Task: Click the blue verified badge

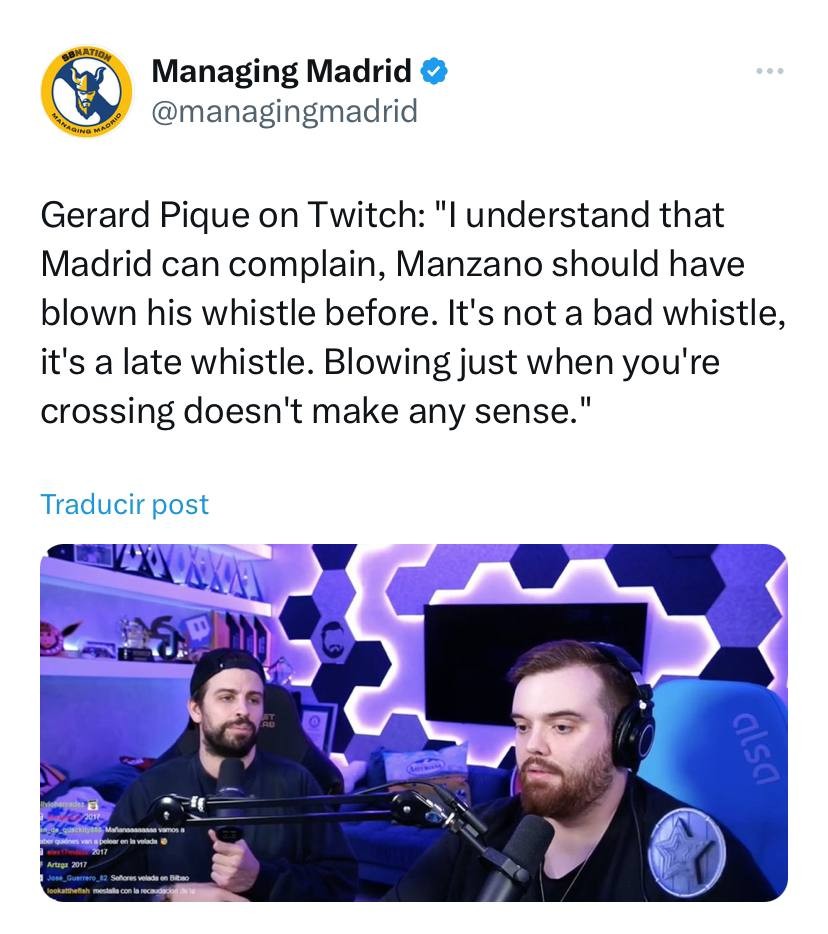Action: coord(434,71)
